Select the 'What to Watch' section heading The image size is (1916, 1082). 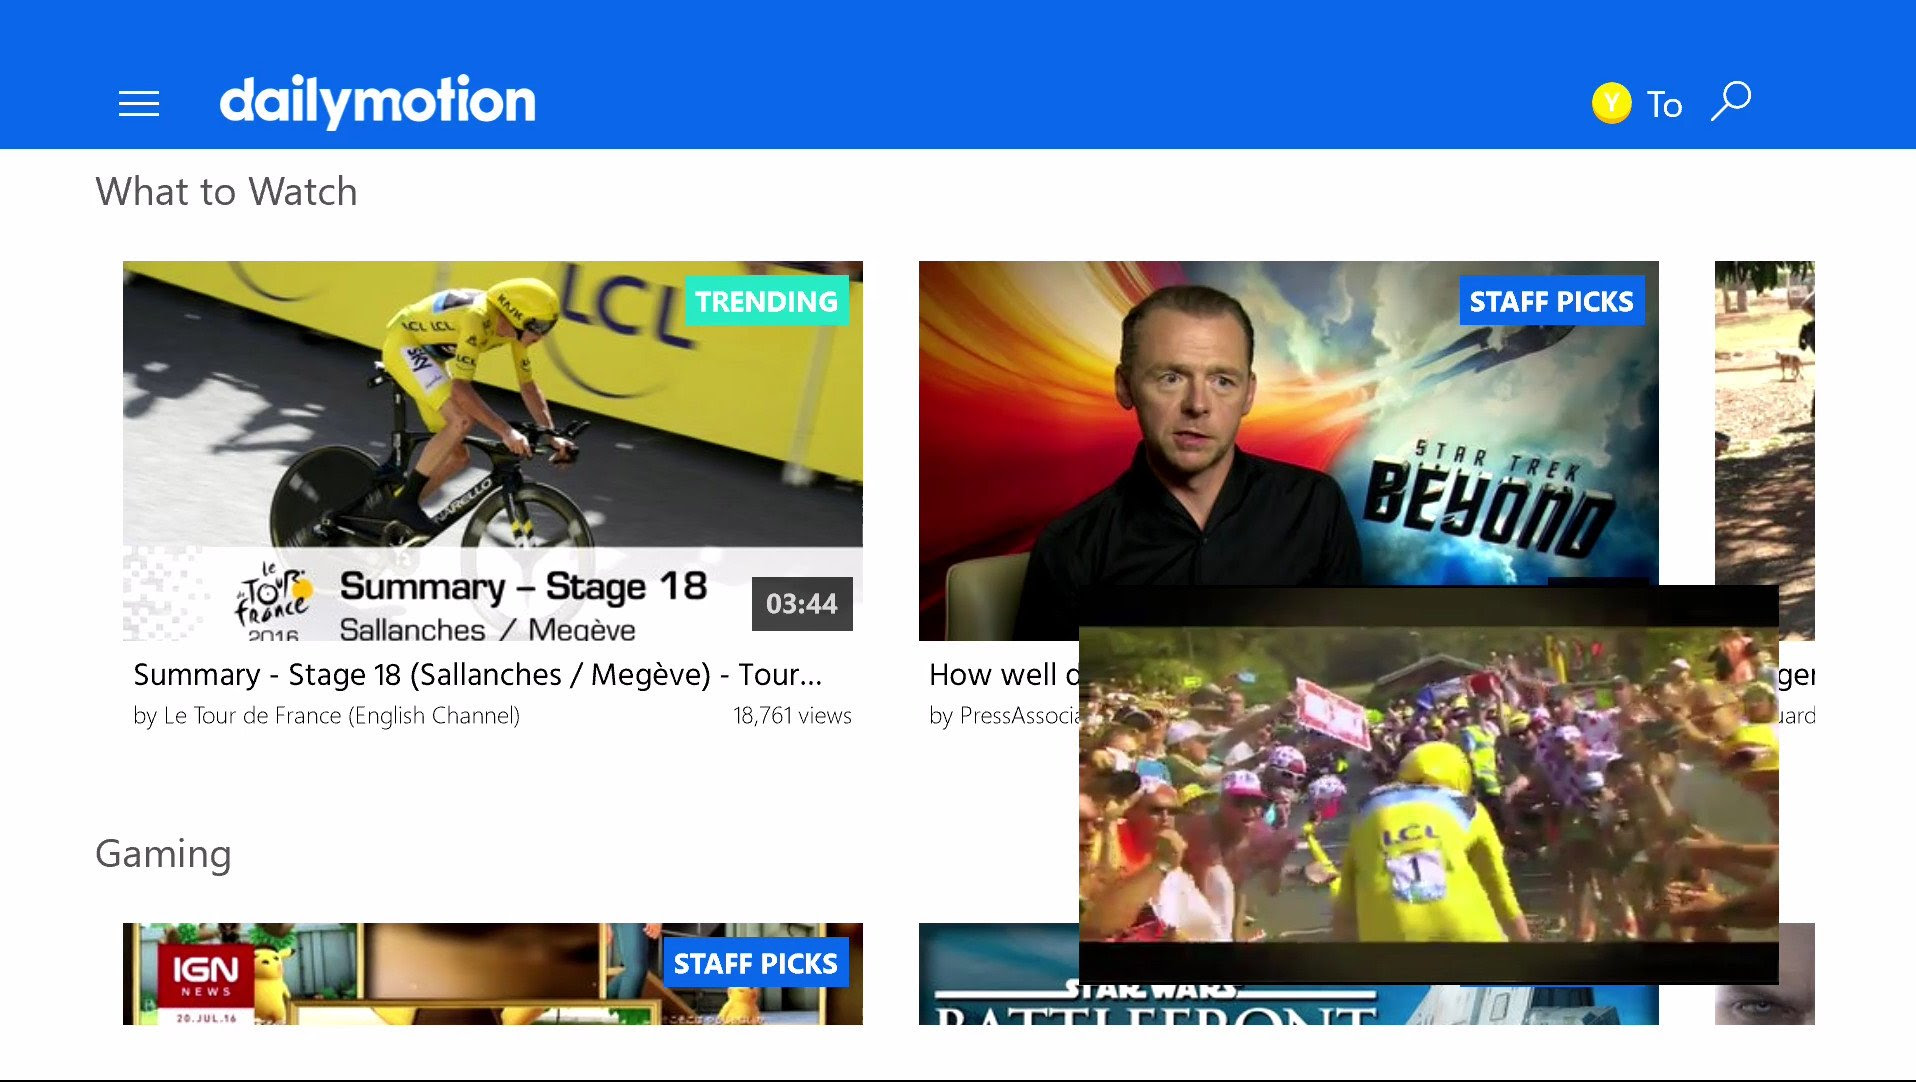tap(226, 191)
